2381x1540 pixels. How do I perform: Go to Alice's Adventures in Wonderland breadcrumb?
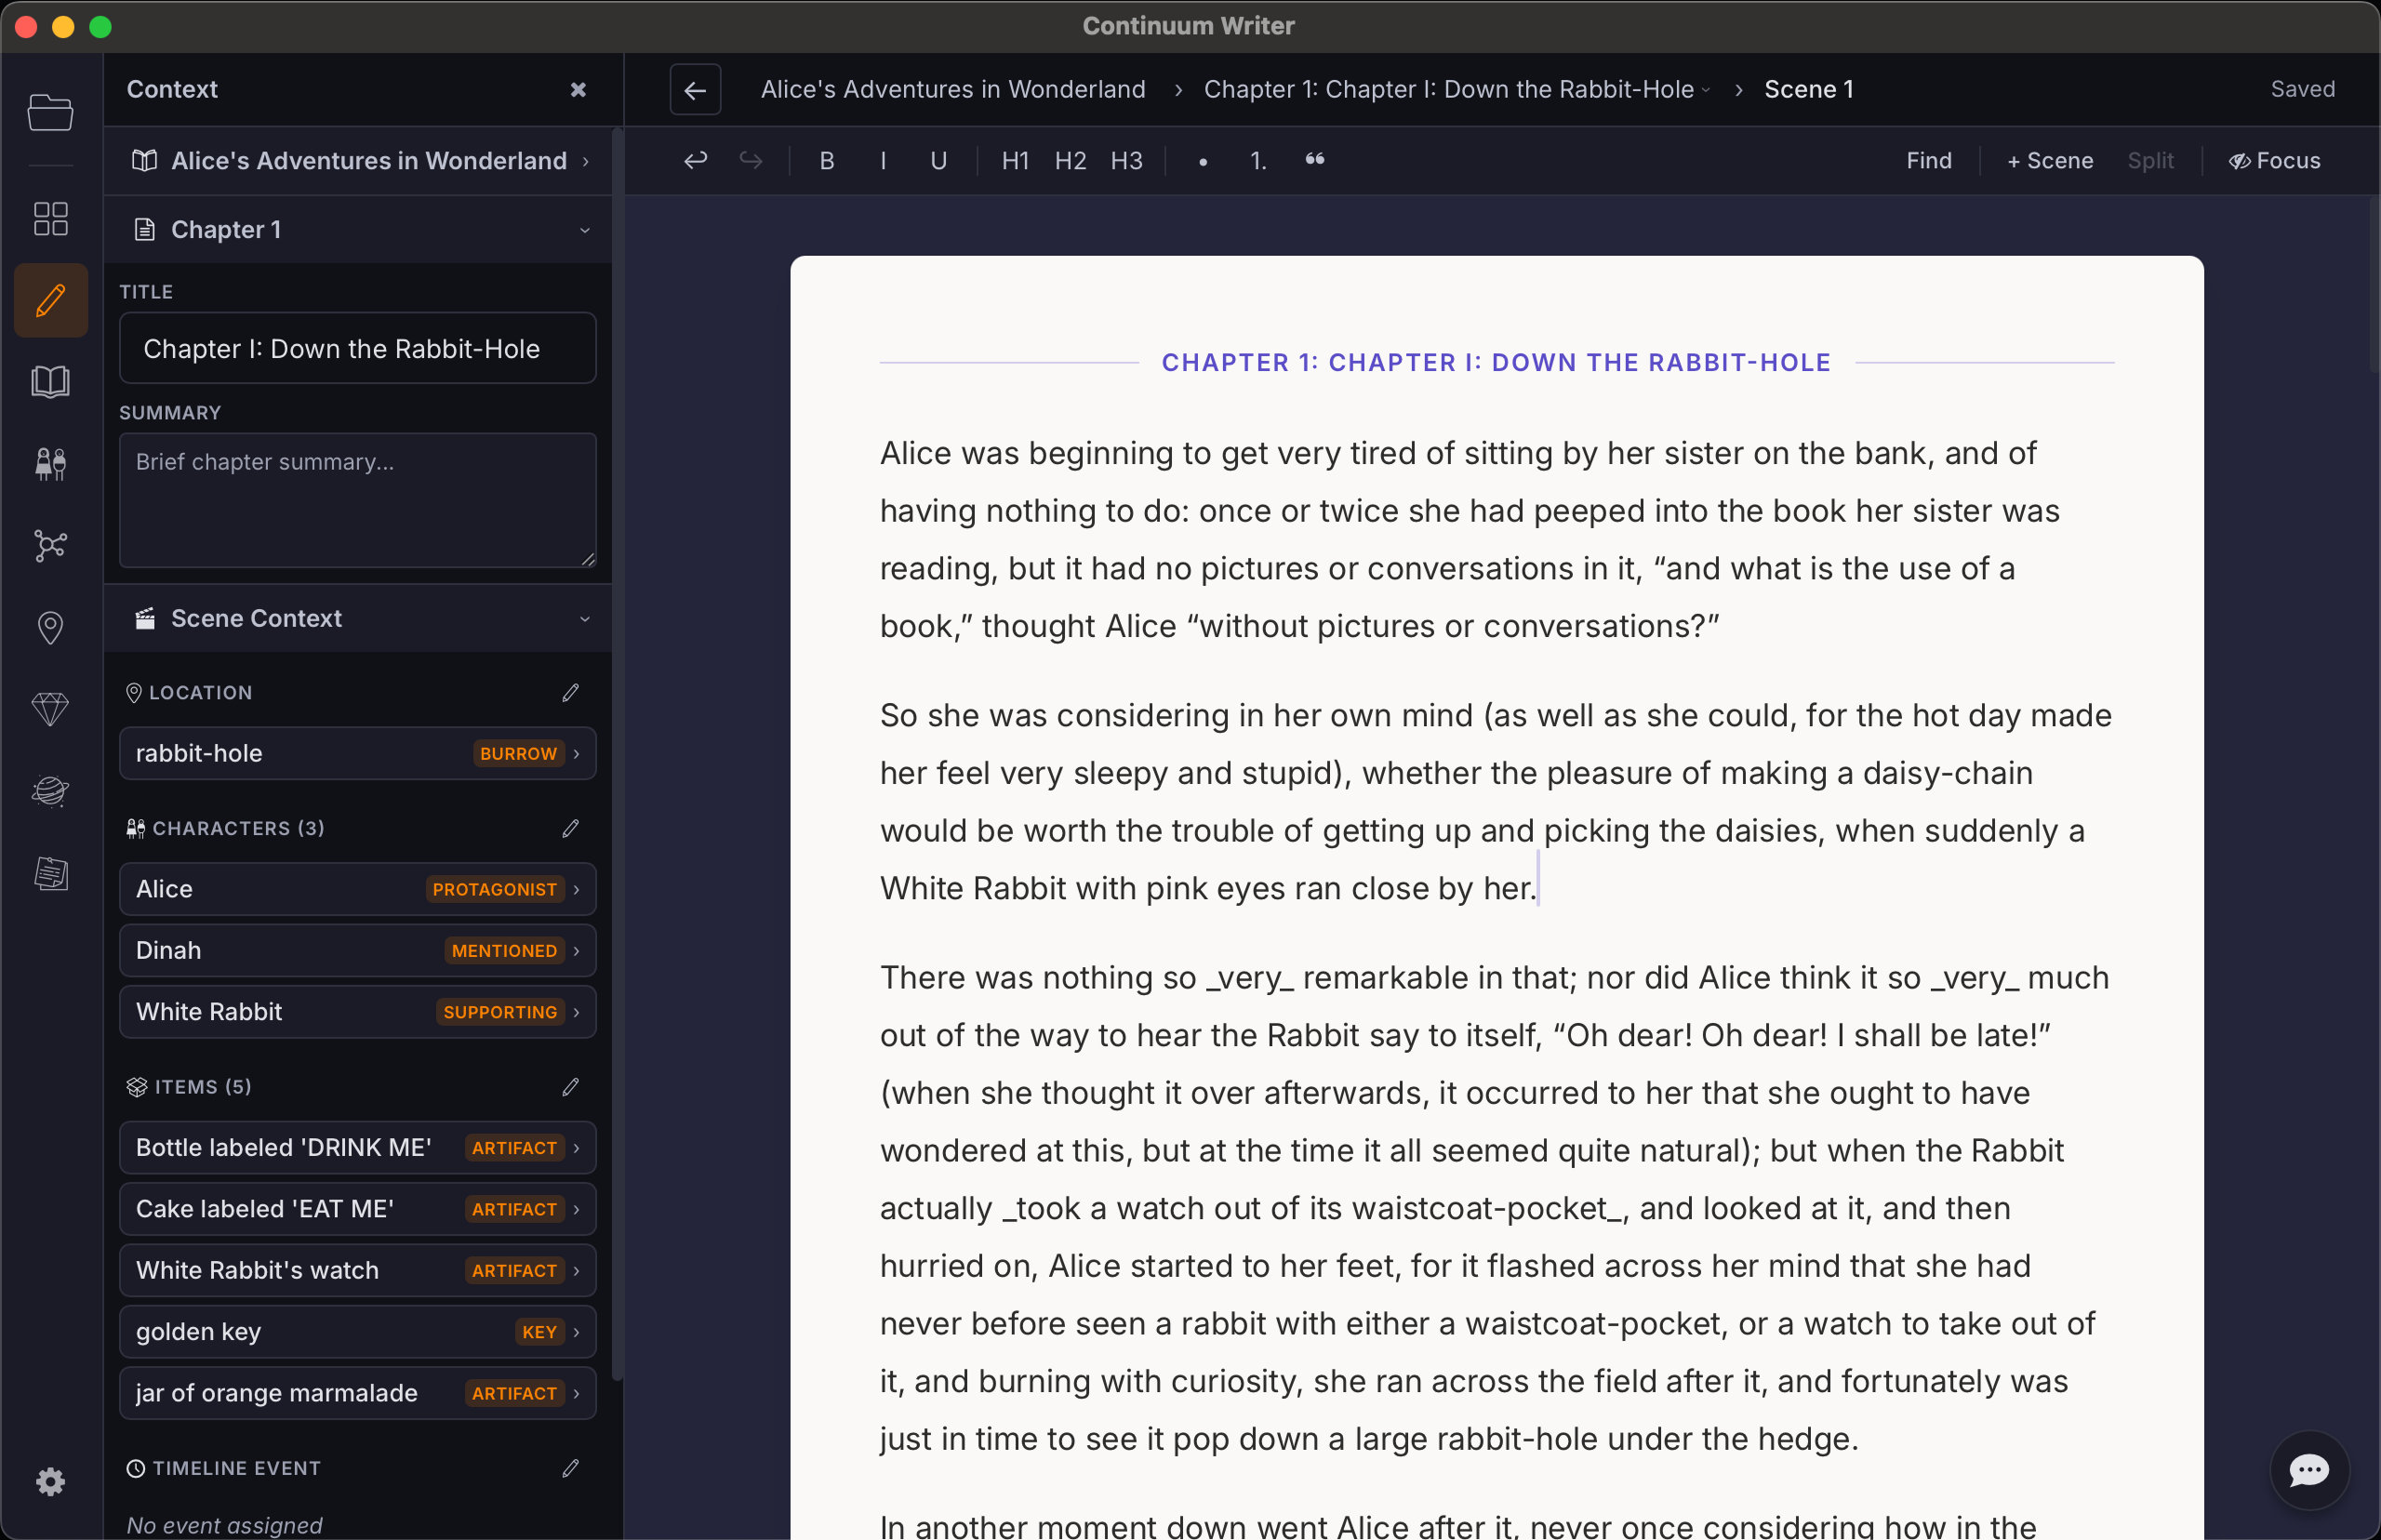pos(953,89)
